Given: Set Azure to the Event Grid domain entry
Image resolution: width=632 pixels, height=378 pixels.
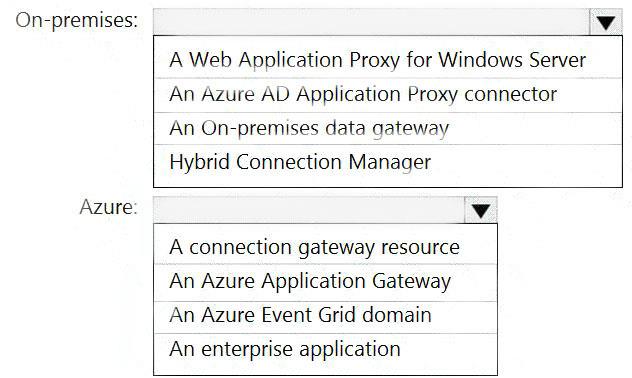Looking at the screenshot, I should pos(325,315).
